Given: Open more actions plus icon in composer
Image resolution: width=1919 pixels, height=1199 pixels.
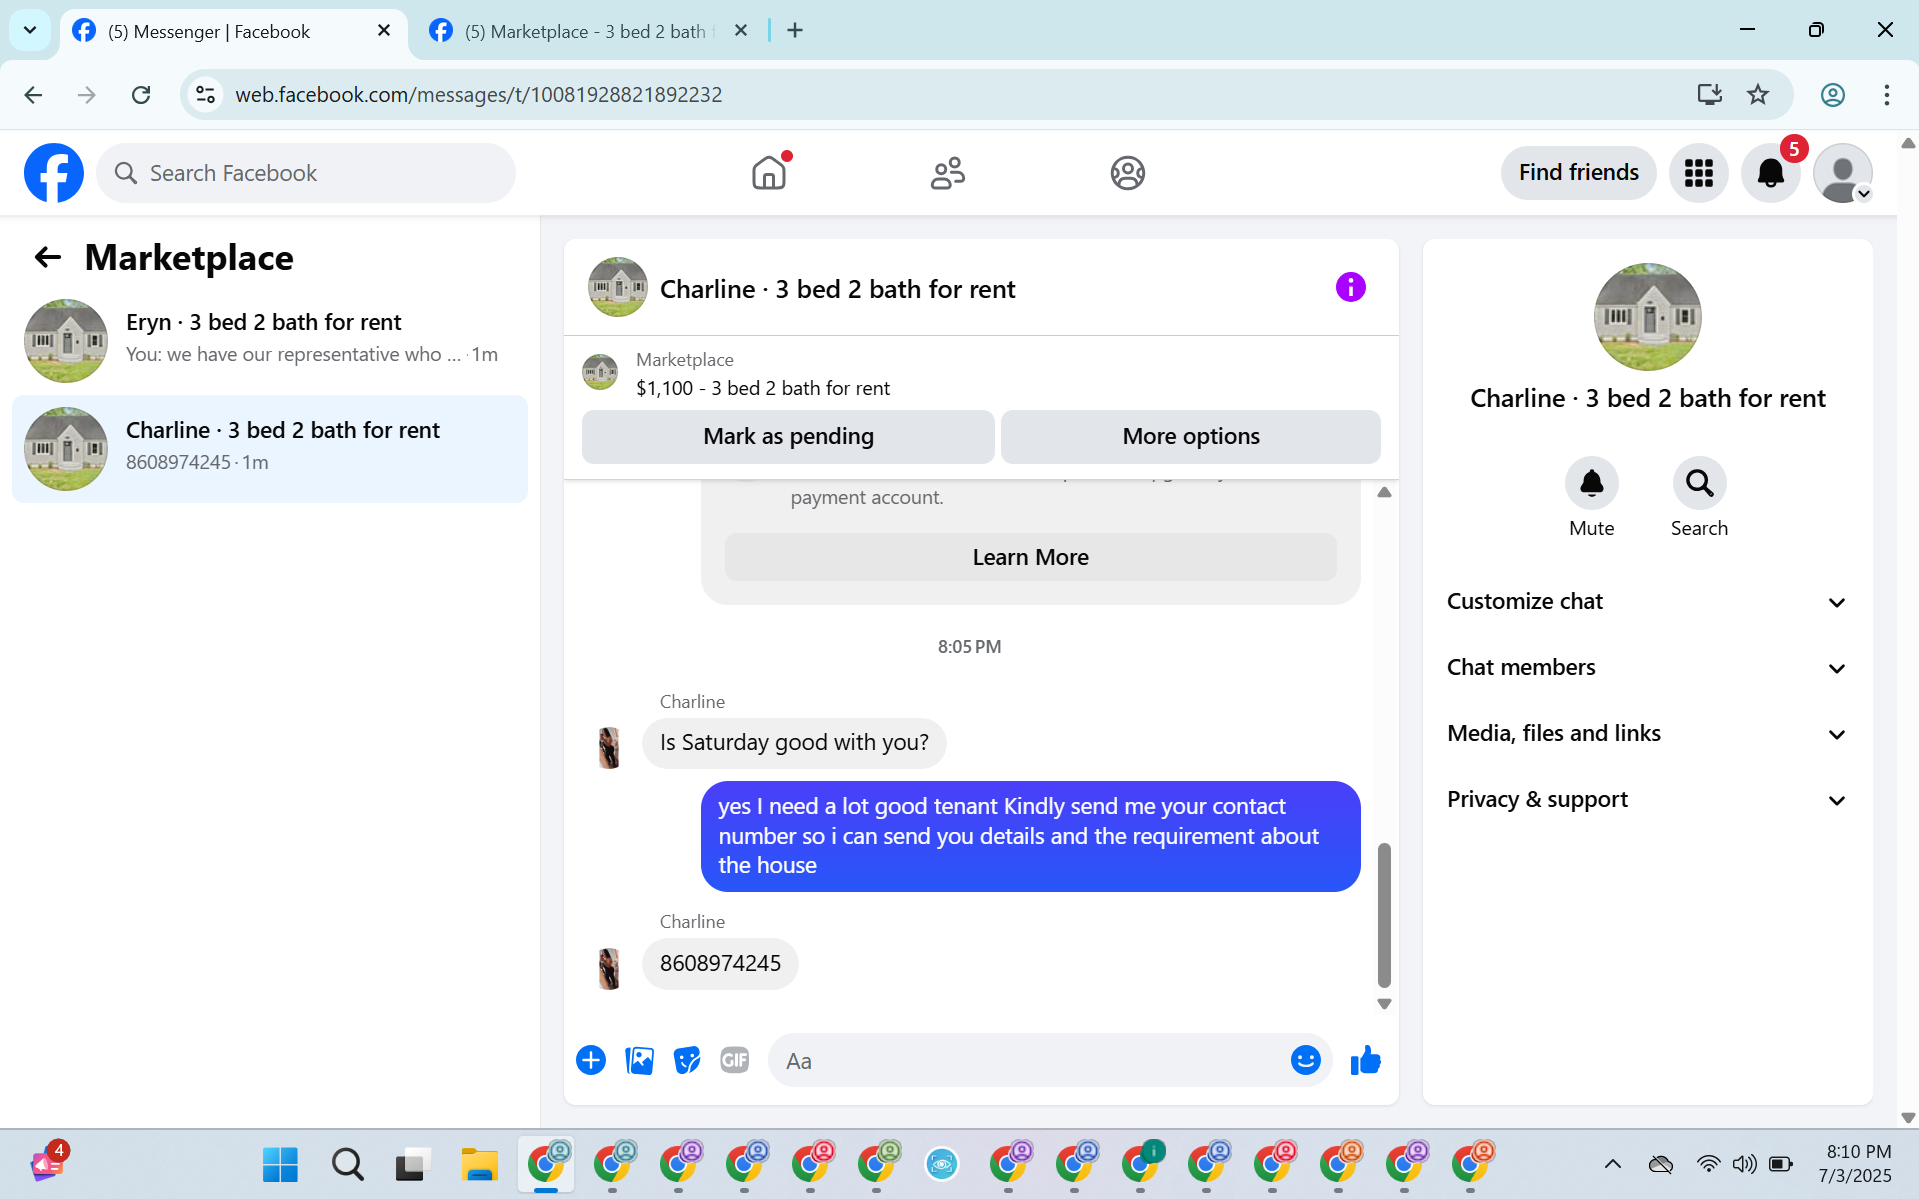Looking at the screenshot, I should (591, 1060).
